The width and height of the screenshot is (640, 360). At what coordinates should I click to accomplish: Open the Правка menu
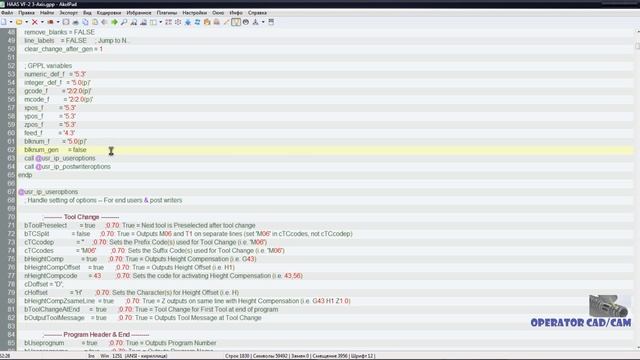click(x=27, y=13)
